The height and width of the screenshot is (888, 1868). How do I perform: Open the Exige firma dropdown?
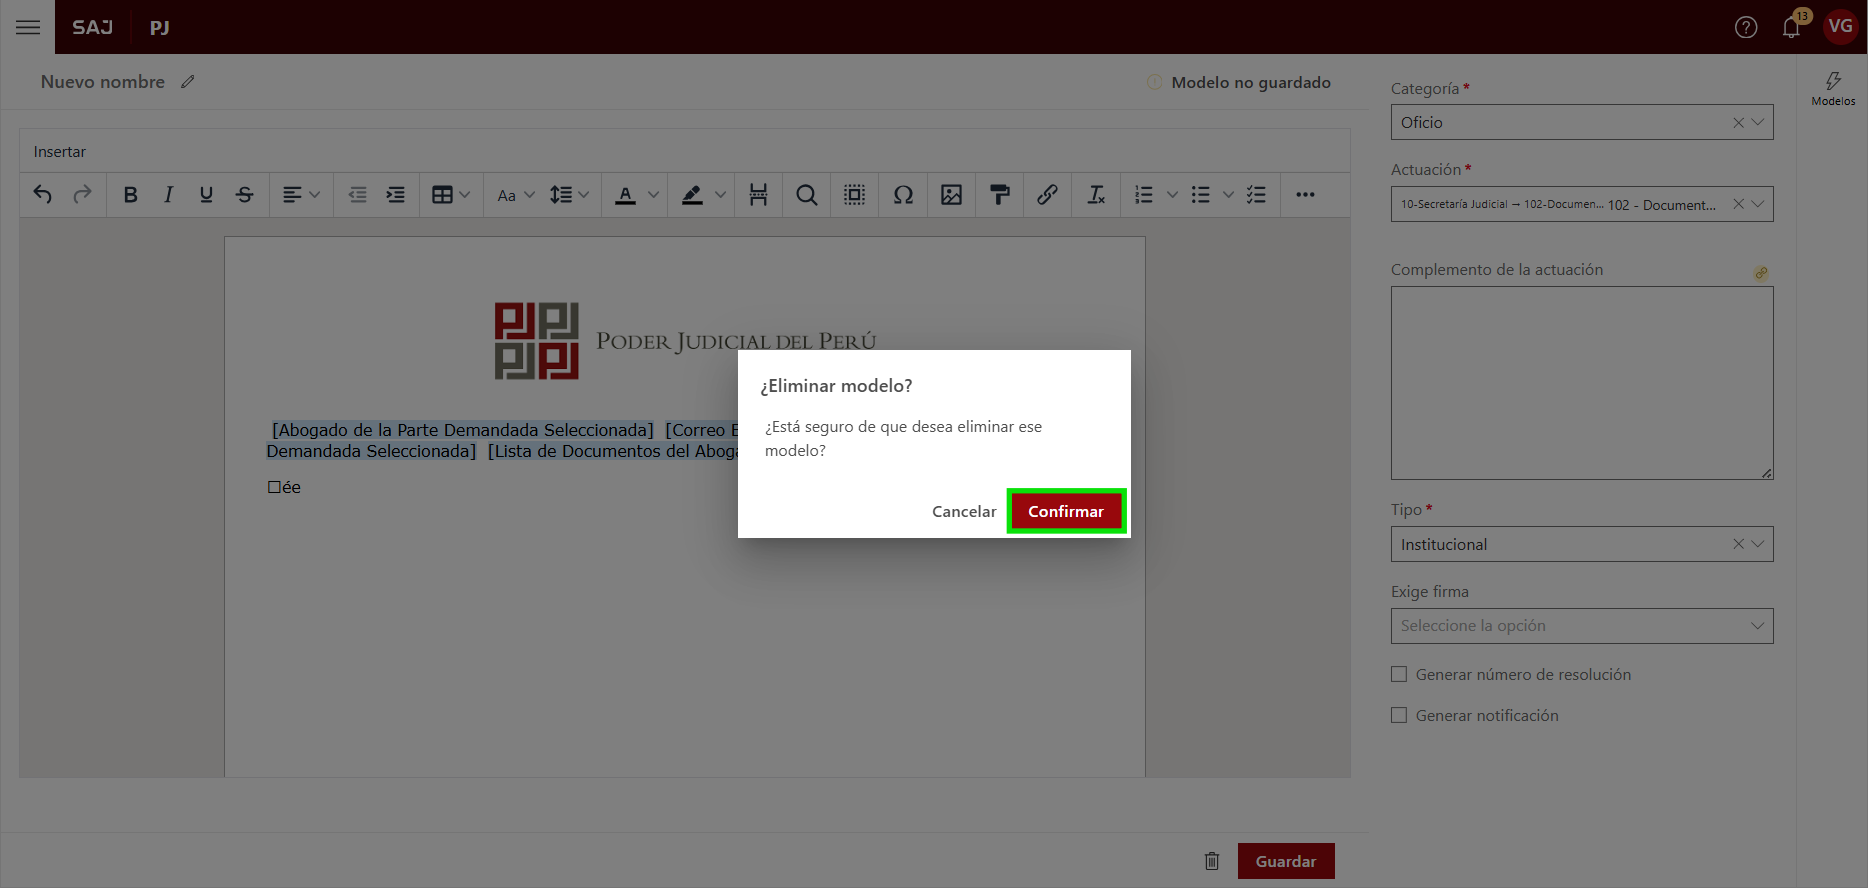(x=1582, y=626)
